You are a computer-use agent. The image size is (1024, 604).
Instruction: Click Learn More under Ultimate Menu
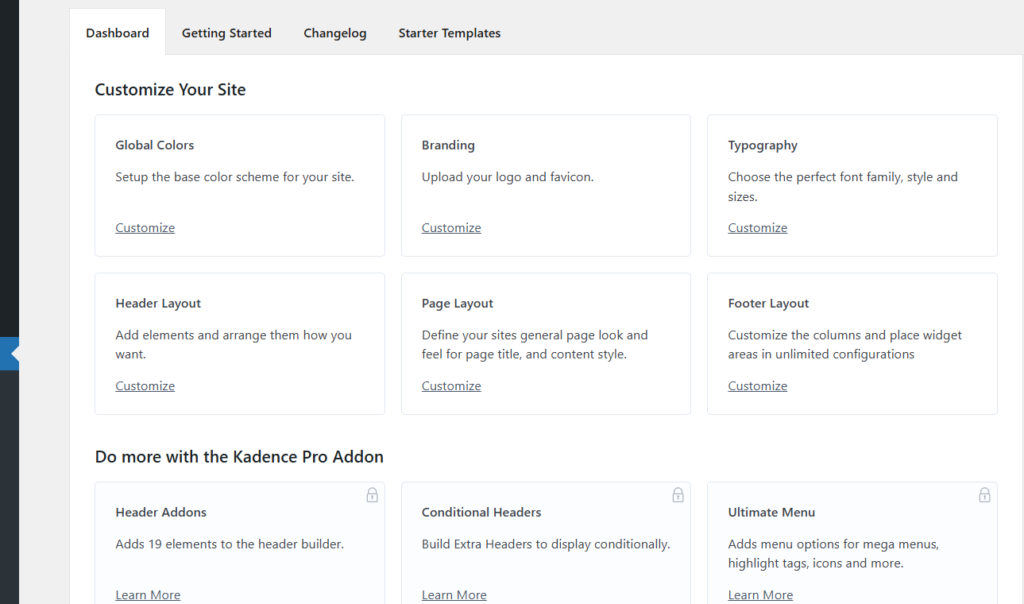point(760,594)
